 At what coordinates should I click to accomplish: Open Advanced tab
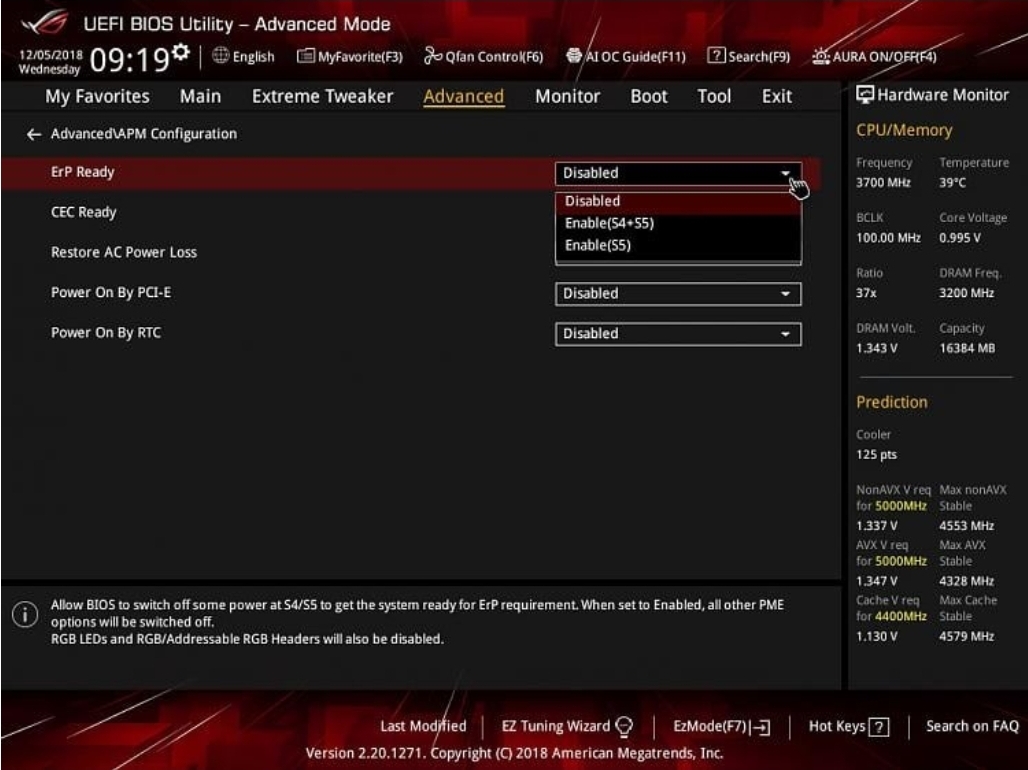click(464, 96)
